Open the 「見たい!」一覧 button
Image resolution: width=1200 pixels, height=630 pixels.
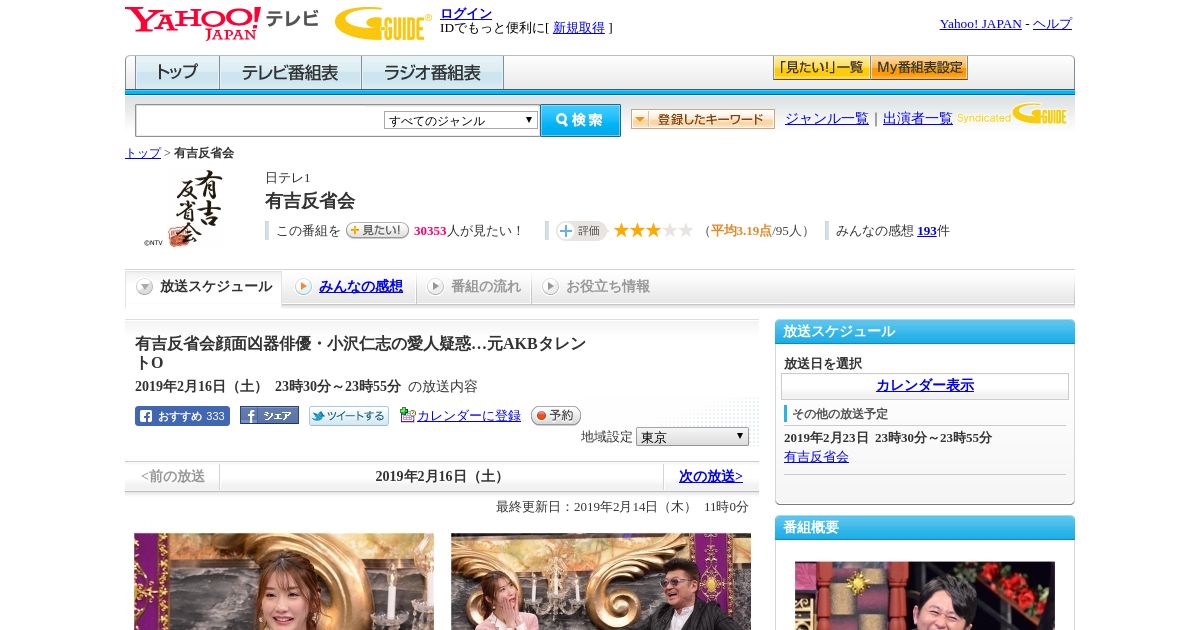coord(821,68)
